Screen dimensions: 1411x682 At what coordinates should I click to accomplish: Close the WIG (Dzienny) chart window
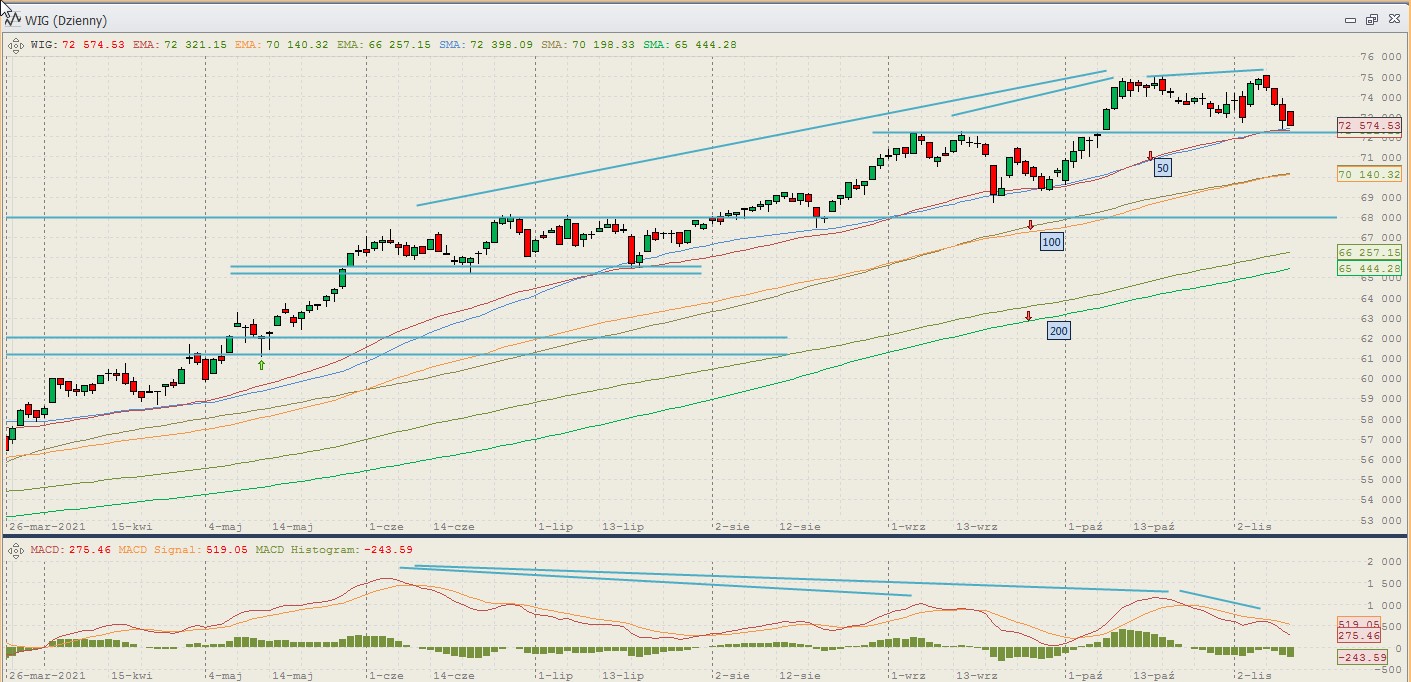coord(1392,20)
